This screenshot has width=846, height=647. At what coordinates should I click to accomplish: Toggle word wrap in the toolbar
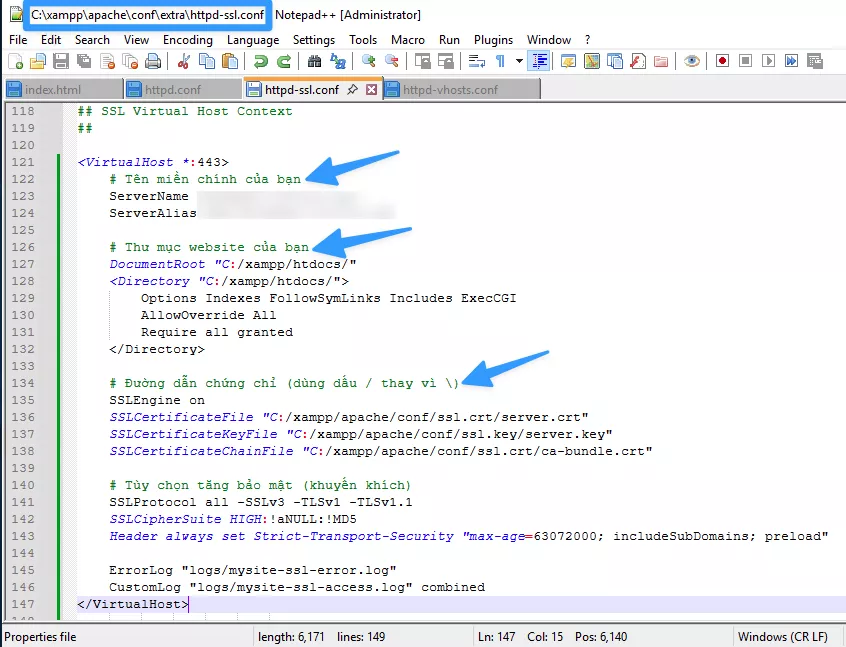pos(476,61)
